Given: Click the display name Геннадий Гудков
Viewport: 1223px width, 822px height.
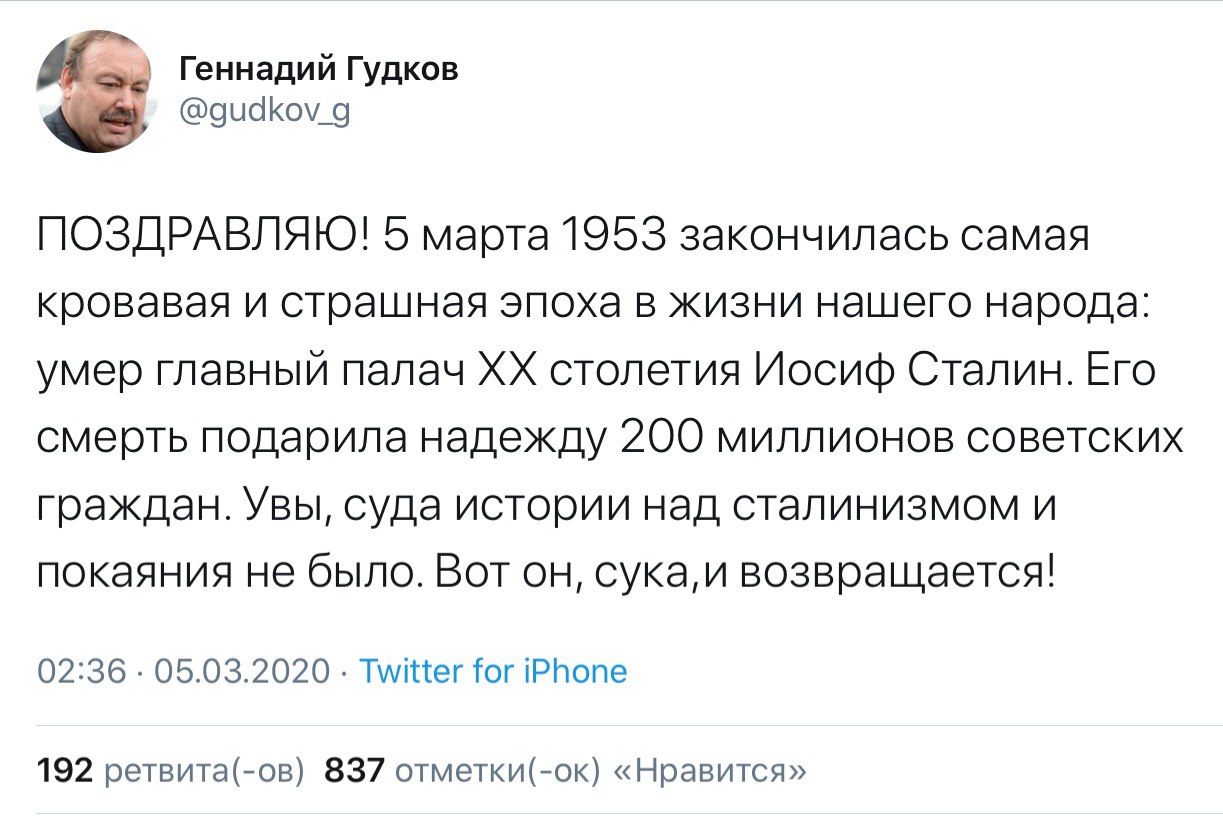Looking at the screenshot, I should pos(319,70).
